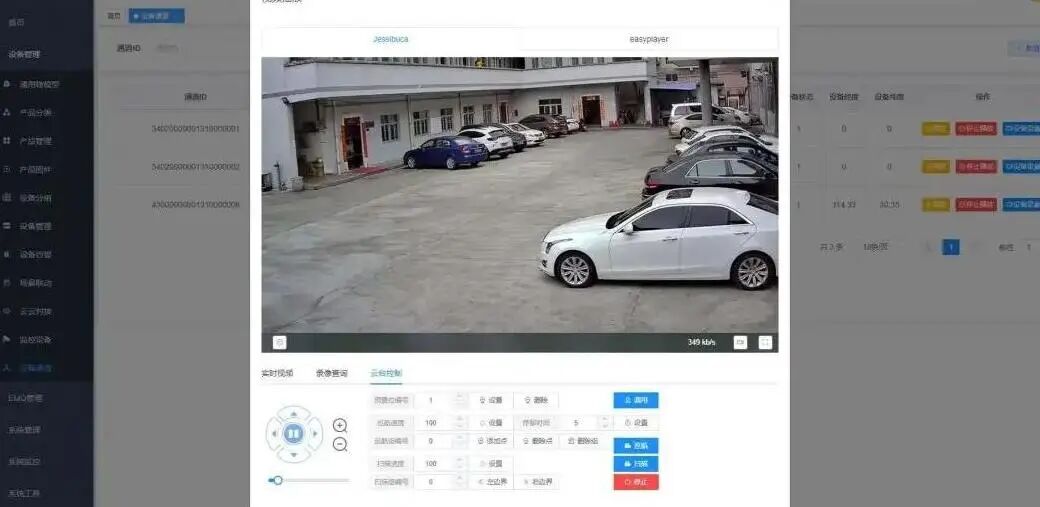Image resolution: width=1040 pixels, height=507 pixels.
Task: Pan camera left with PTZ left arrow
Action: pyautogui.click(x=273, y=434)
